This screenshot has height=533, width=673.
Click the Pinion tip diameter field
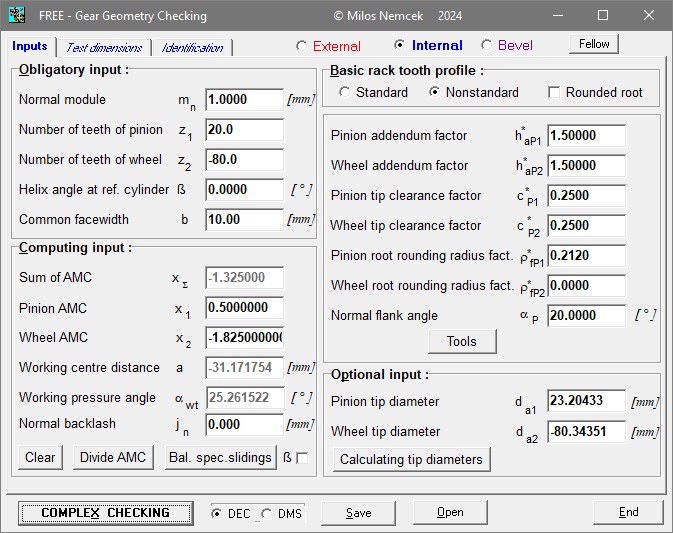586,401
